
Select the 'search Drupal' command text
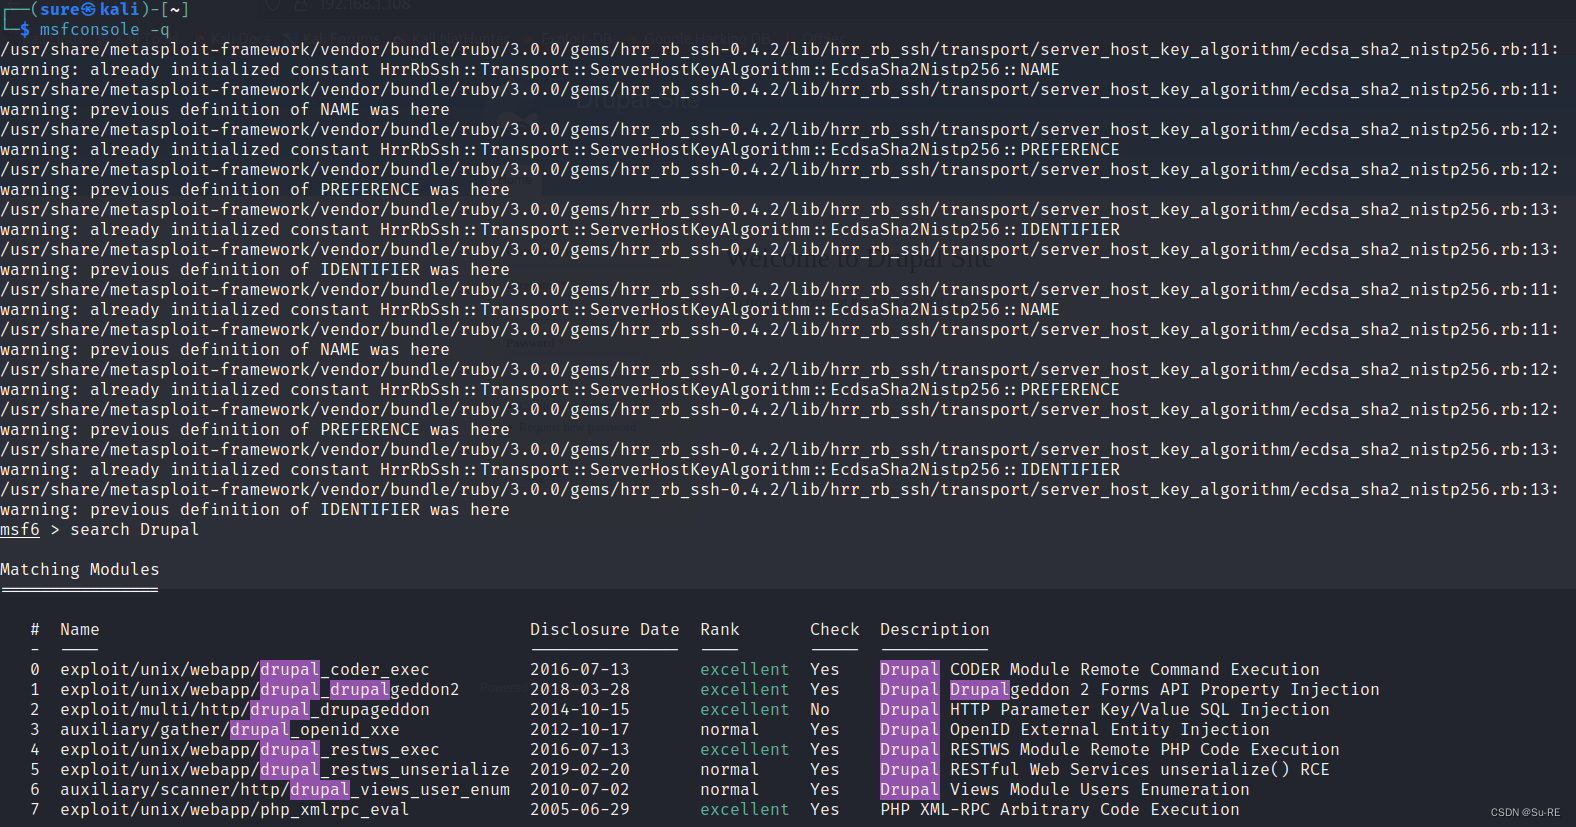[x=135, y=529]
